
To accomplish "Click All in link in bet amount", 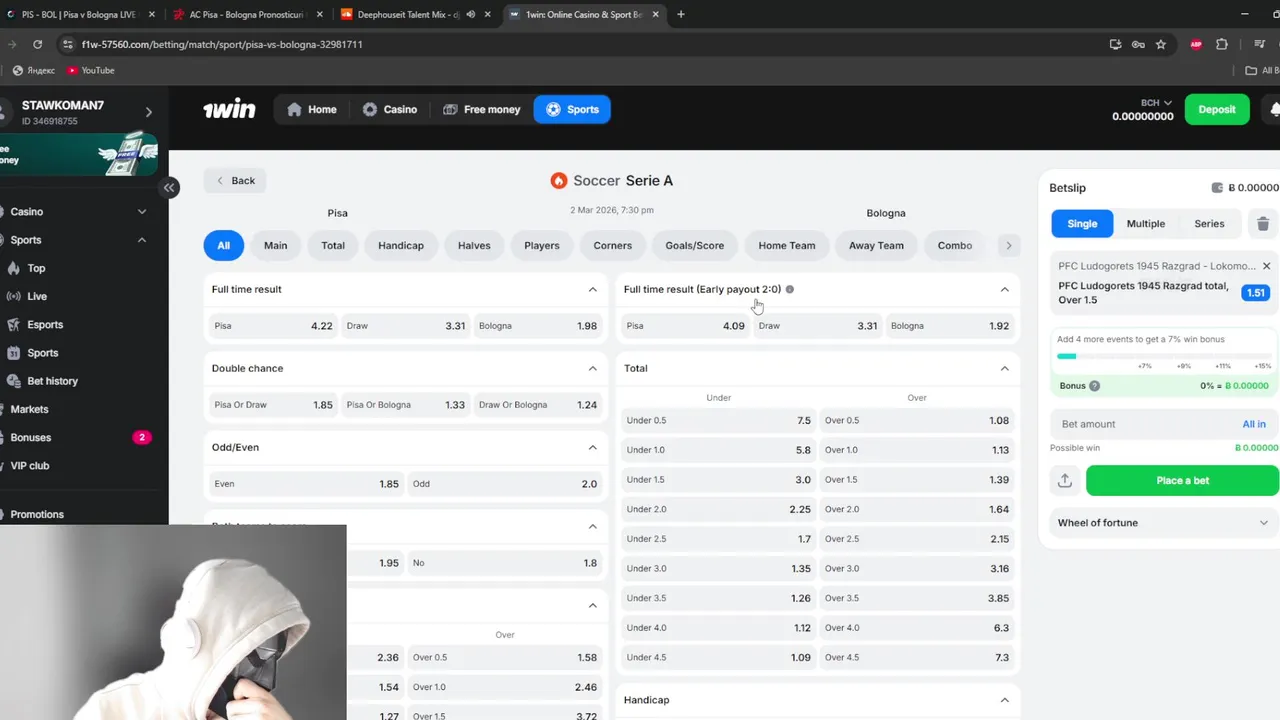I will click(1254, 424).
